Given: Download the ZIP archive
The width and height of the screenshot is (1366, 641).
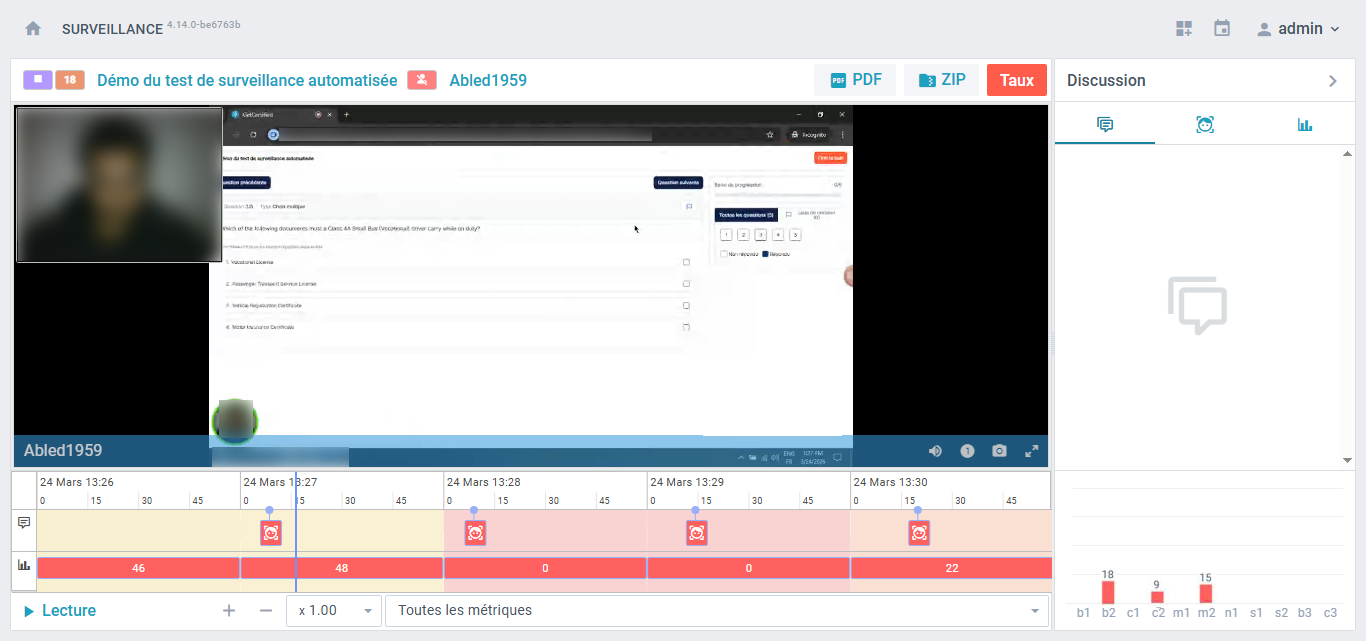Looking at the screenshot, I should pos(941,80).
